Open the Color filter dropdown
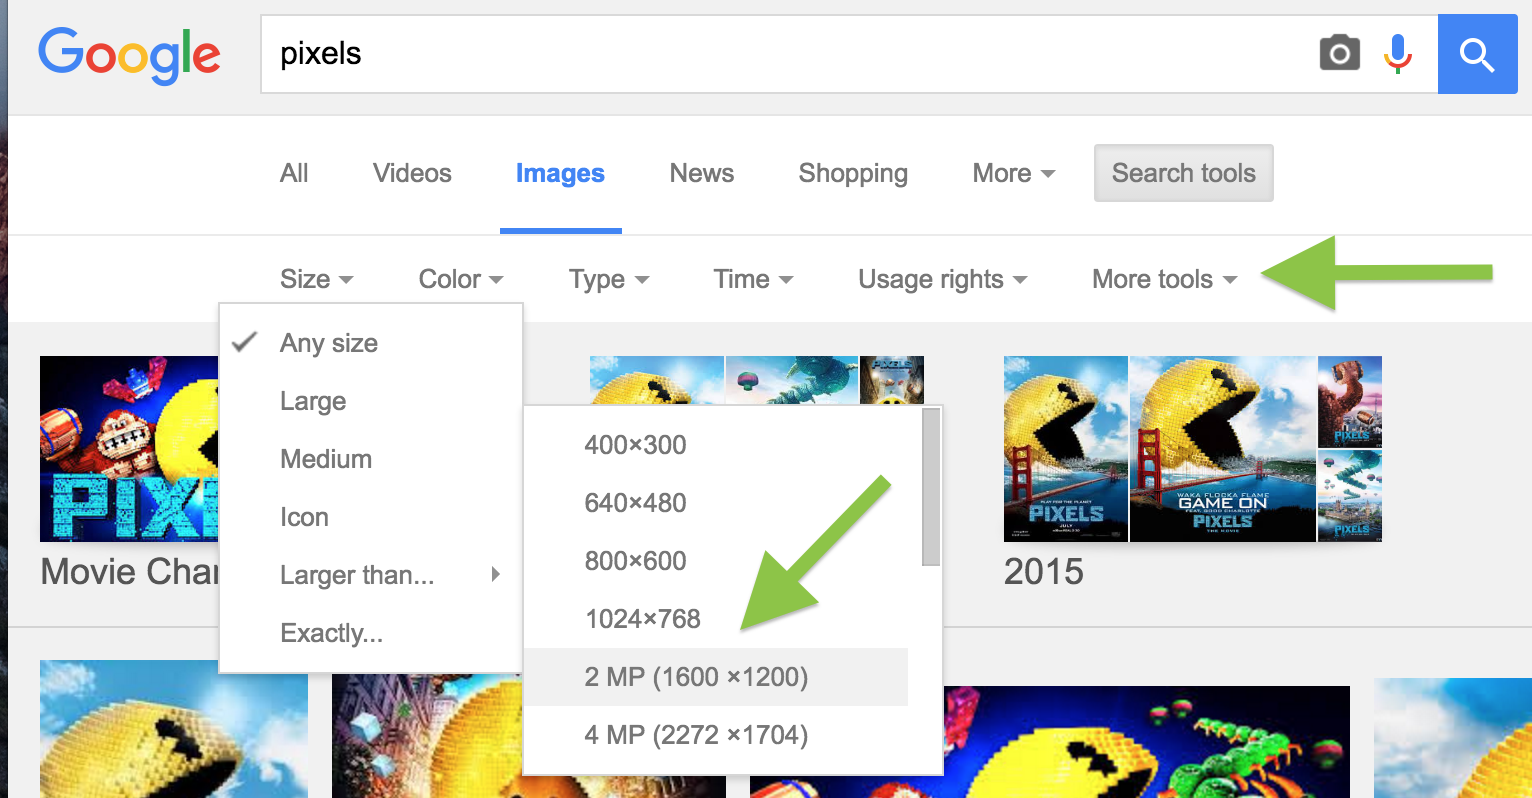 click(x=461, y=279)
